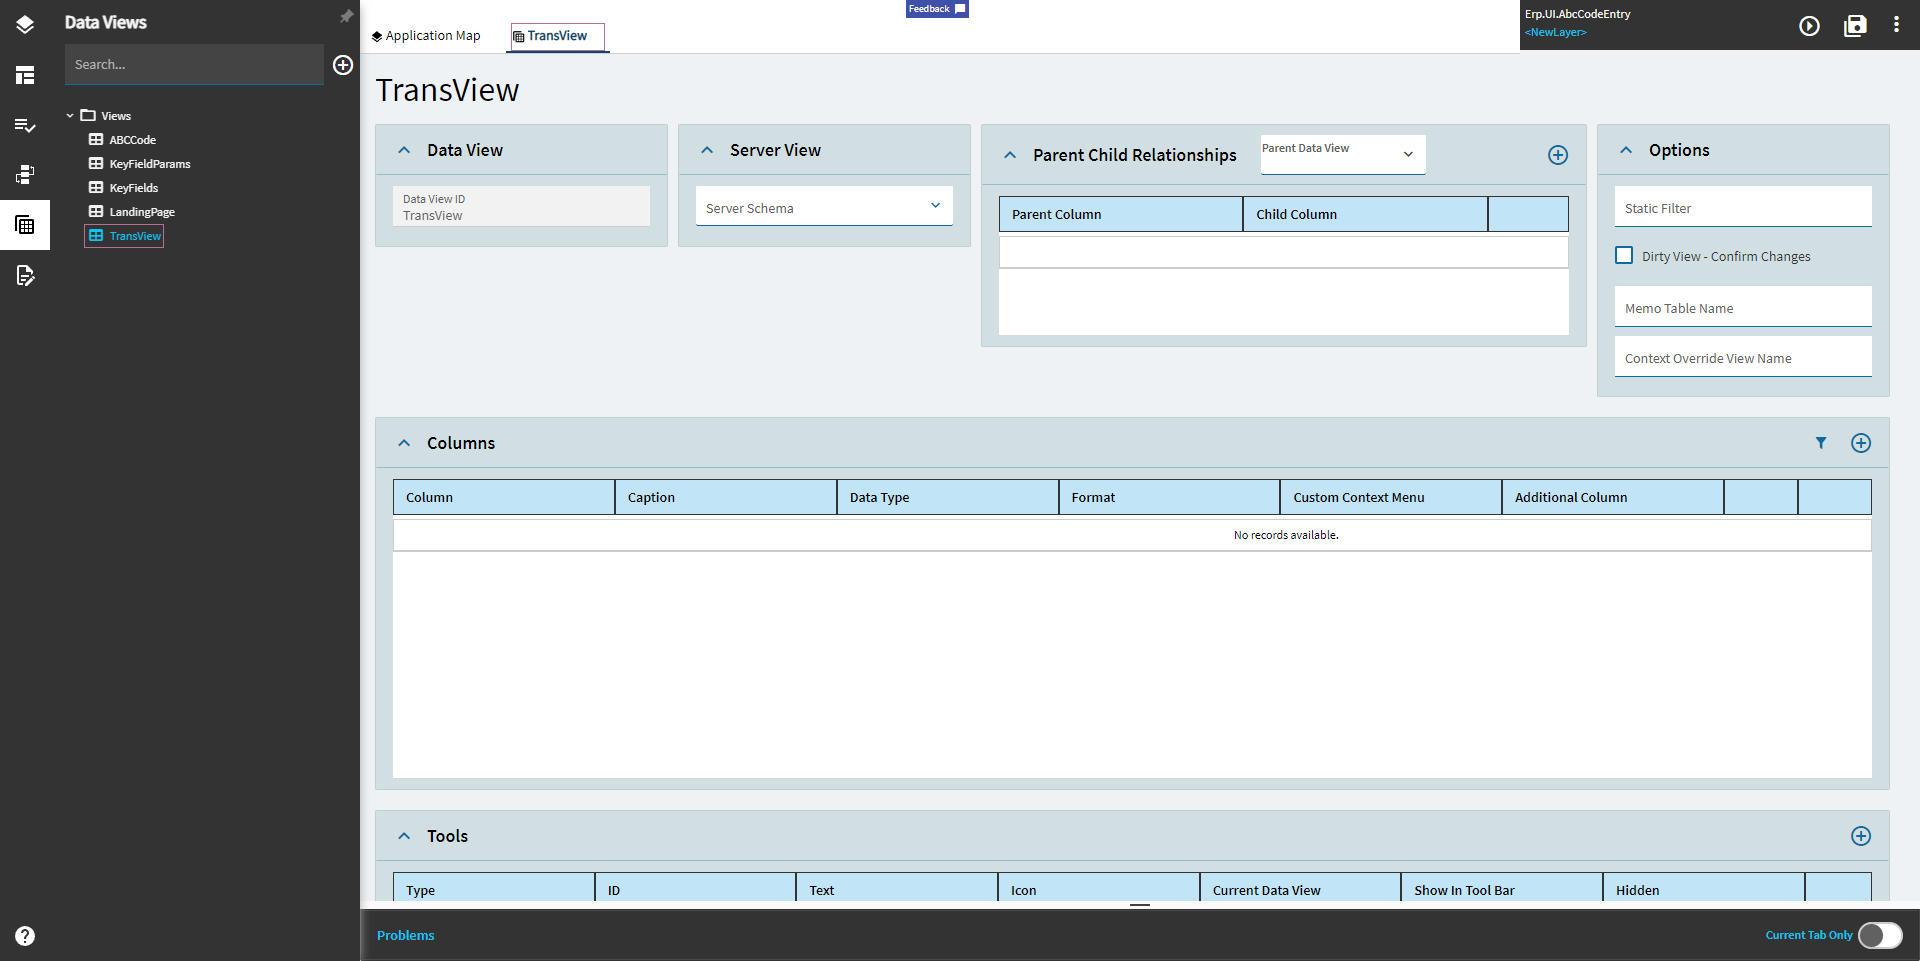Click the preview play icon in header
Viewport: 1920px width, 961px height.
click(1809, 26)
